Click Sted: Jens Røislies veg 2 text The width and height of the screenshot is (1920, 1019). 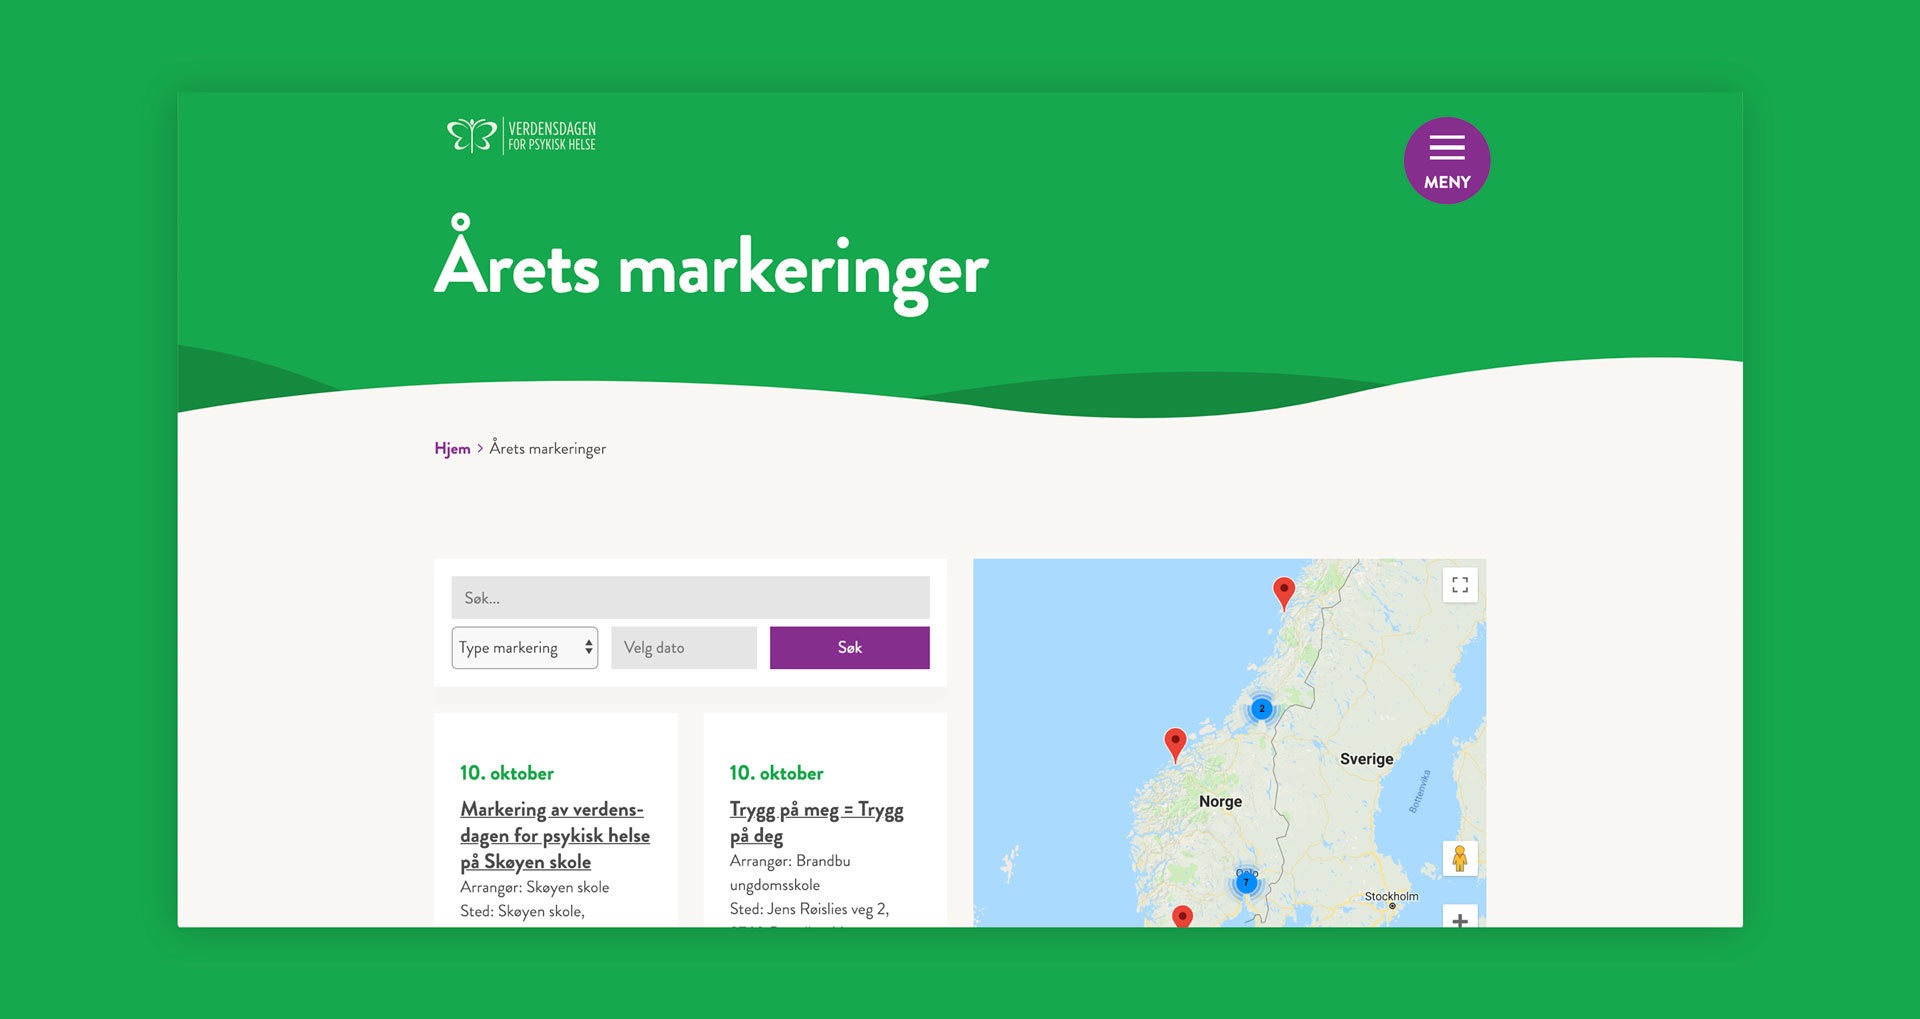[x=809, y=909]
